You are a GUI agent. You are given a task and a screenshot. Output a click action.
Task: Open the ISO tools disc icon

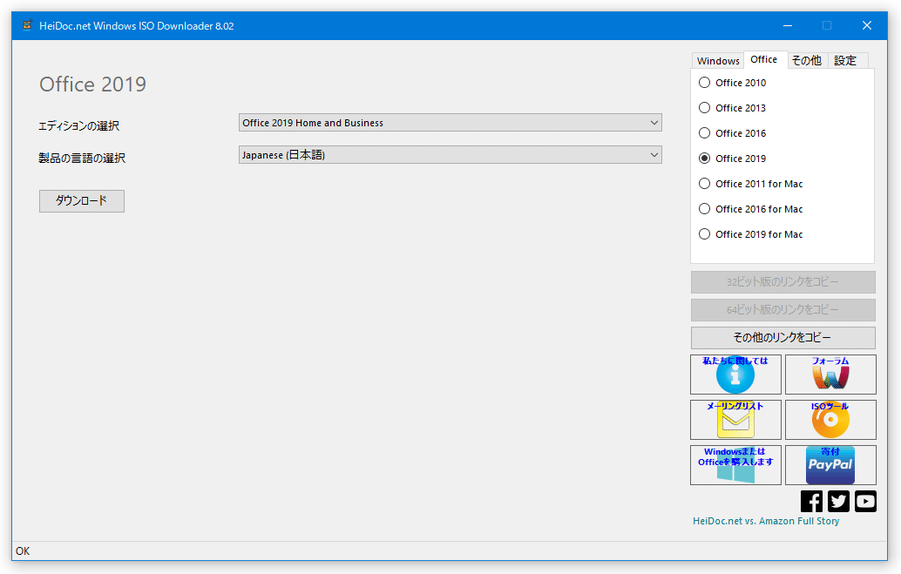[830, 420]
